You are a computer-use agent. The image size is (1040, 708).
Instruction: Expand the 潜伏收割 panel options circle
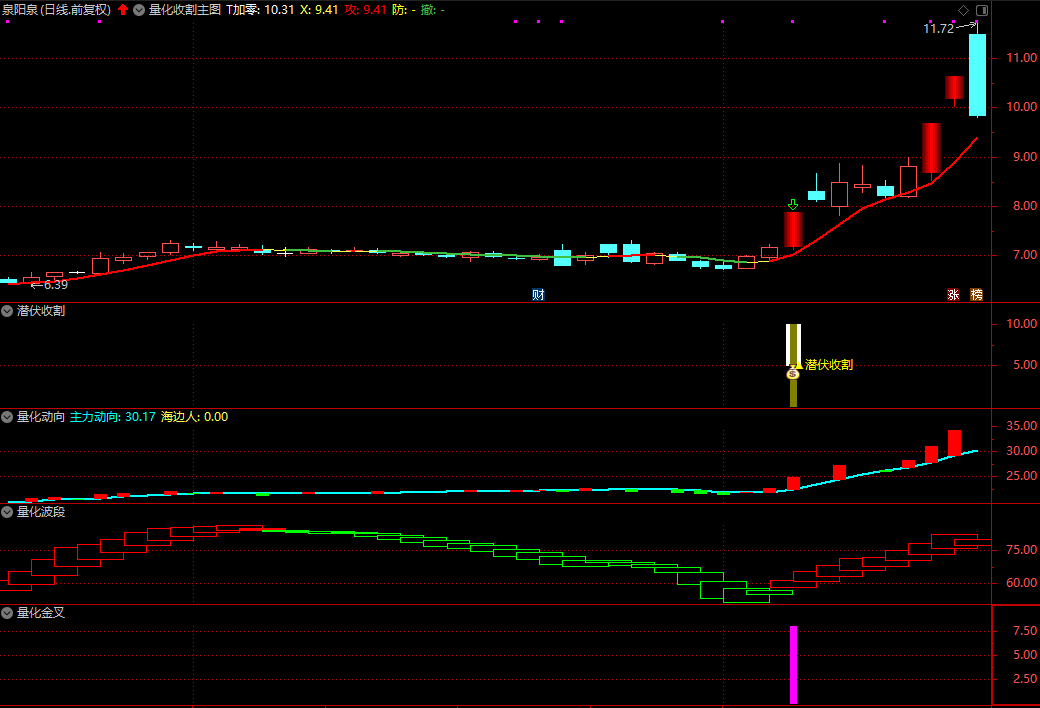[7, 311]
